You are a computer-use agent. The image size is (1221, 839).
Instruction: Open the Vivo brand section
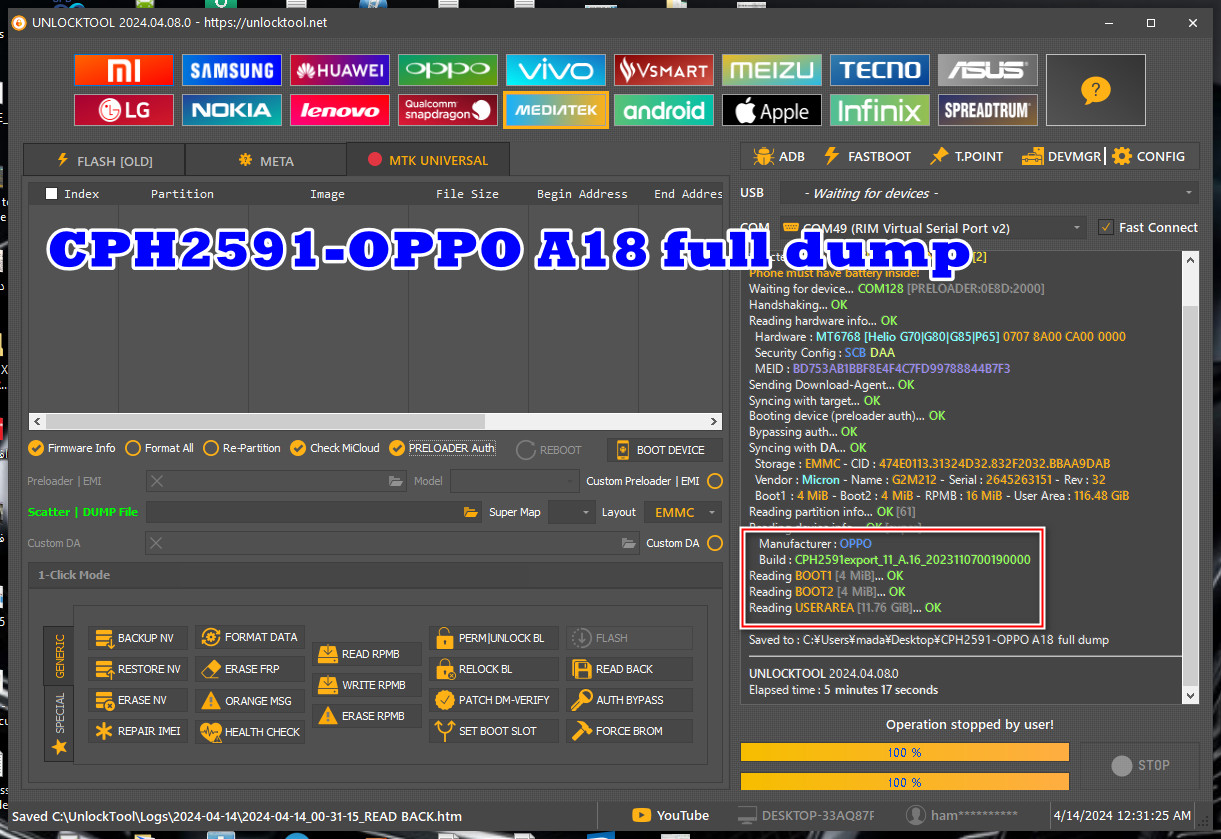click(556, 70)
